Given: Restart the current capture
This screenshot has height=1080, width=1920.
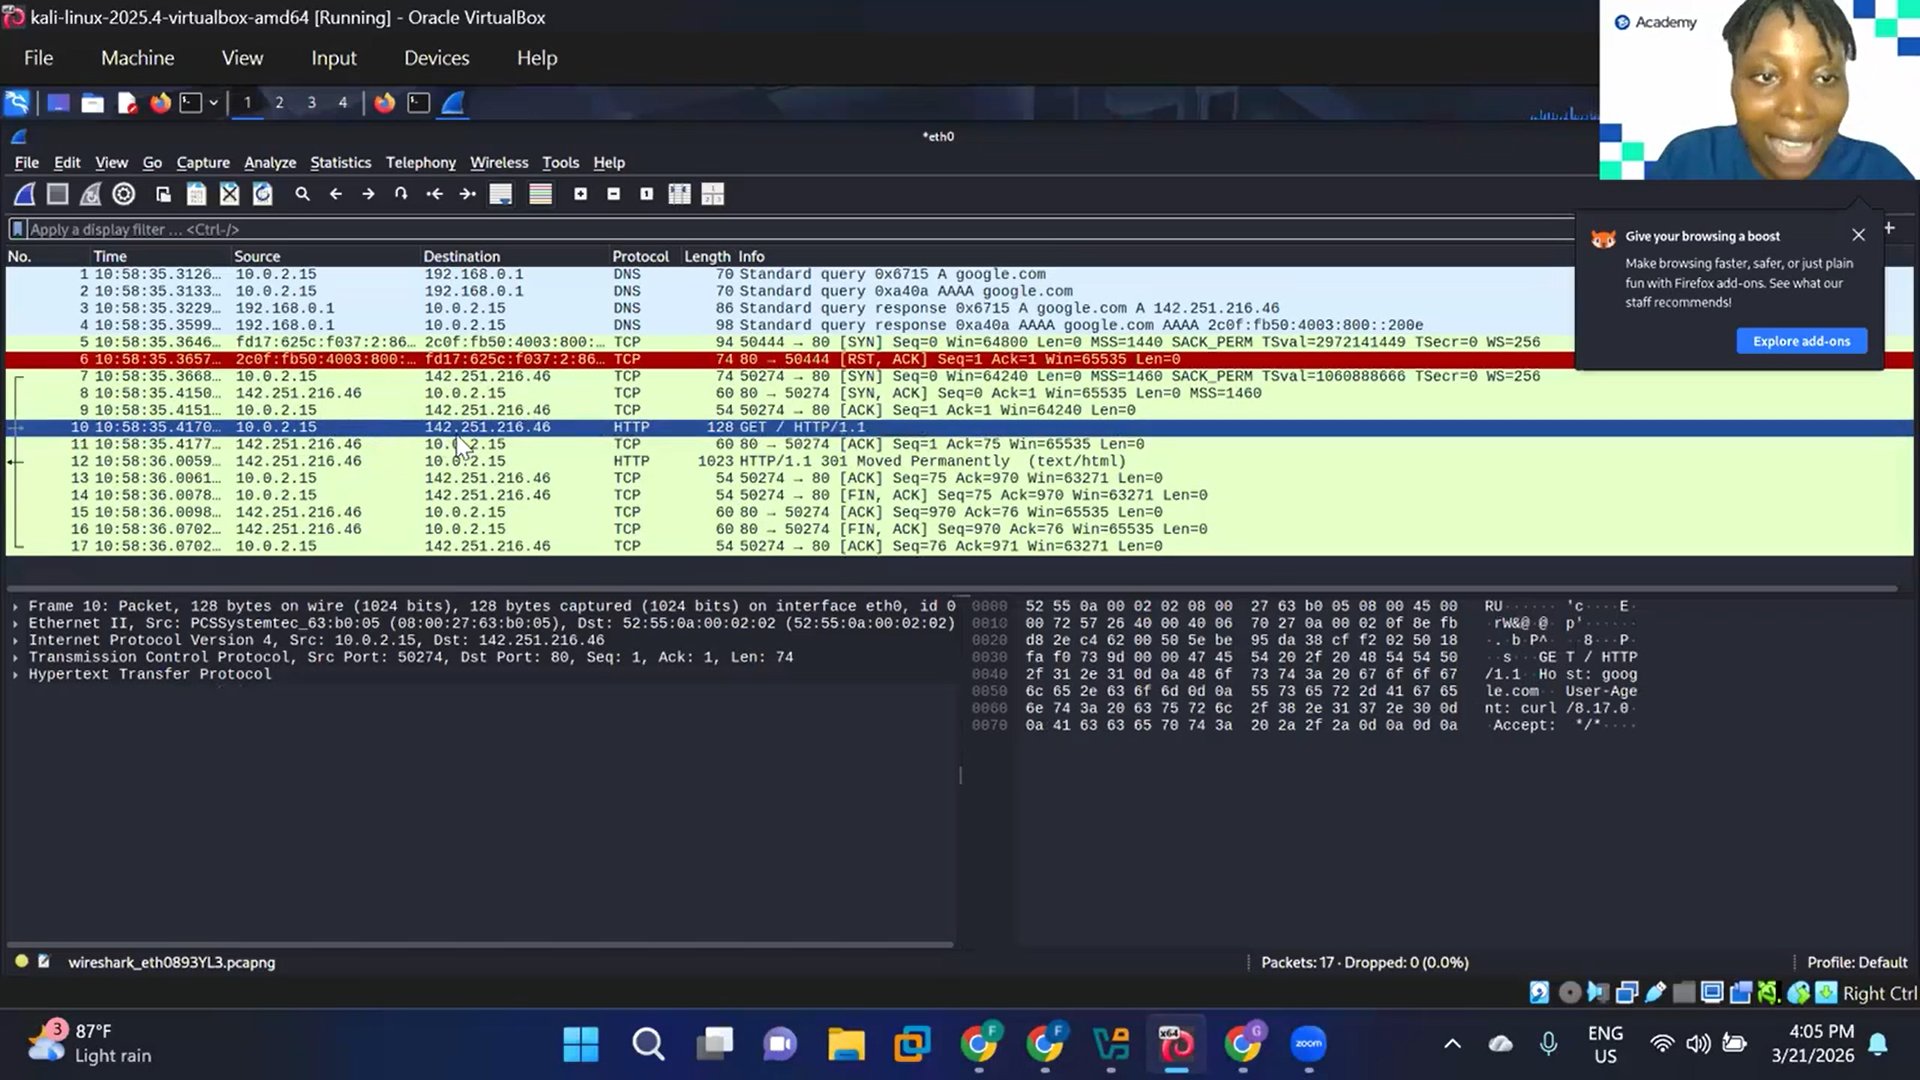Looking at the screenshot, I should [91, 194].
